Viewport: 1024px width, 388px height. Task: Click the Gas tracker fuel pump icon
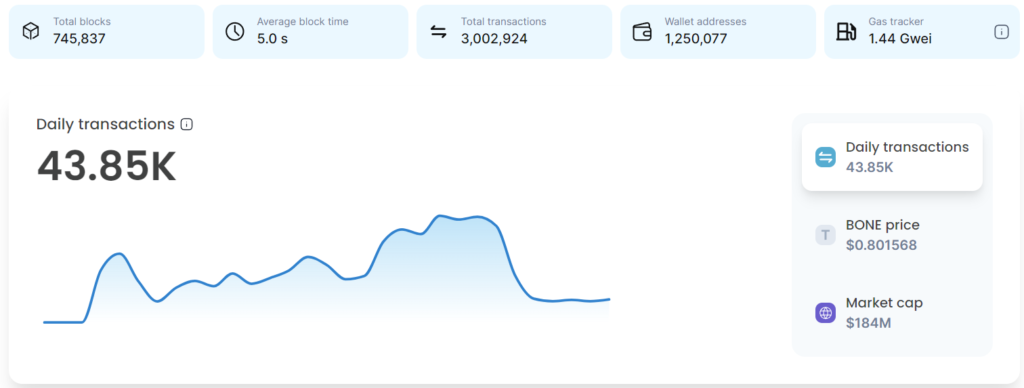pos(846,31)
